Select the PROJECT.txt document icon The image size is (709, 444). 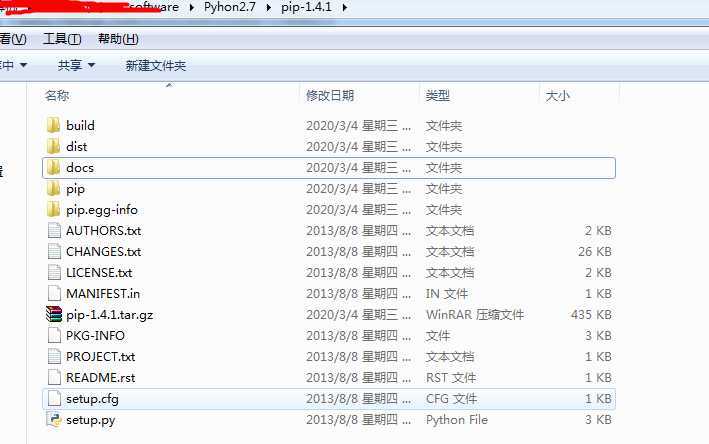[x=54, y=356]
